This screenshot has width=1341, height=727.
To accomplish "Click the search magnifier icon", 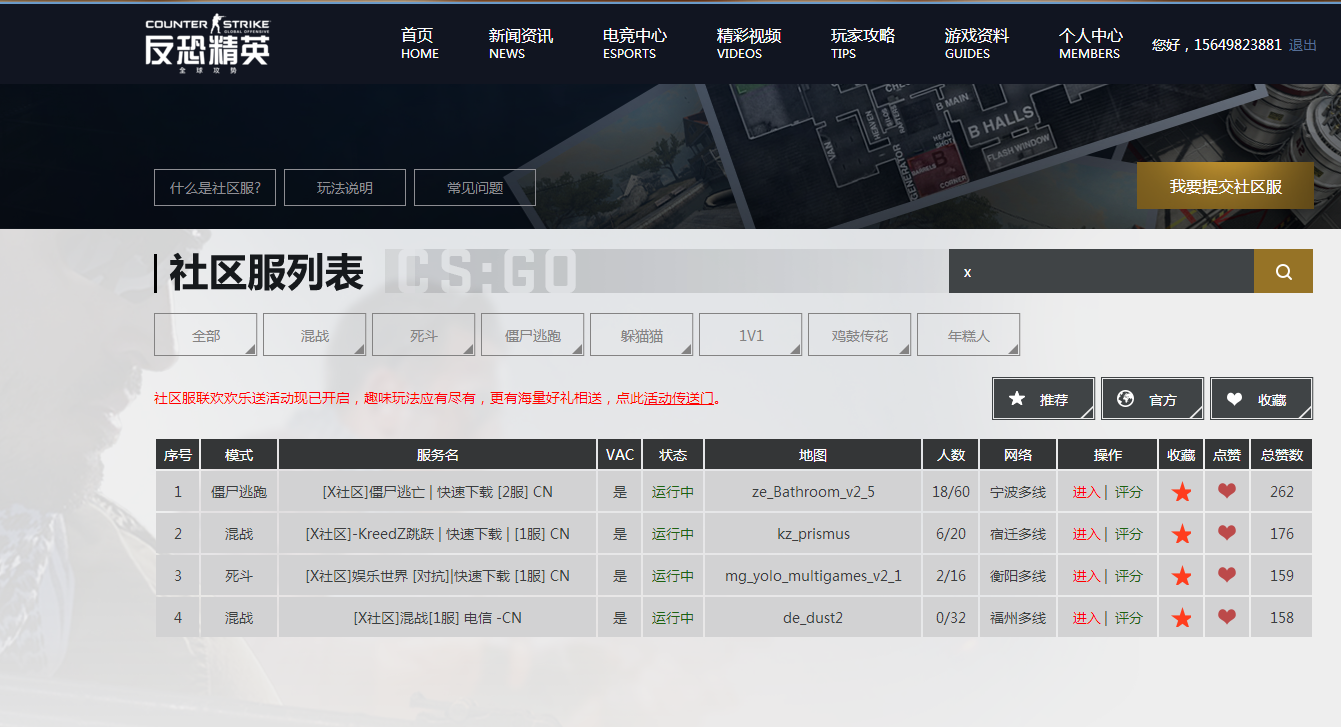I will 1283,271.
